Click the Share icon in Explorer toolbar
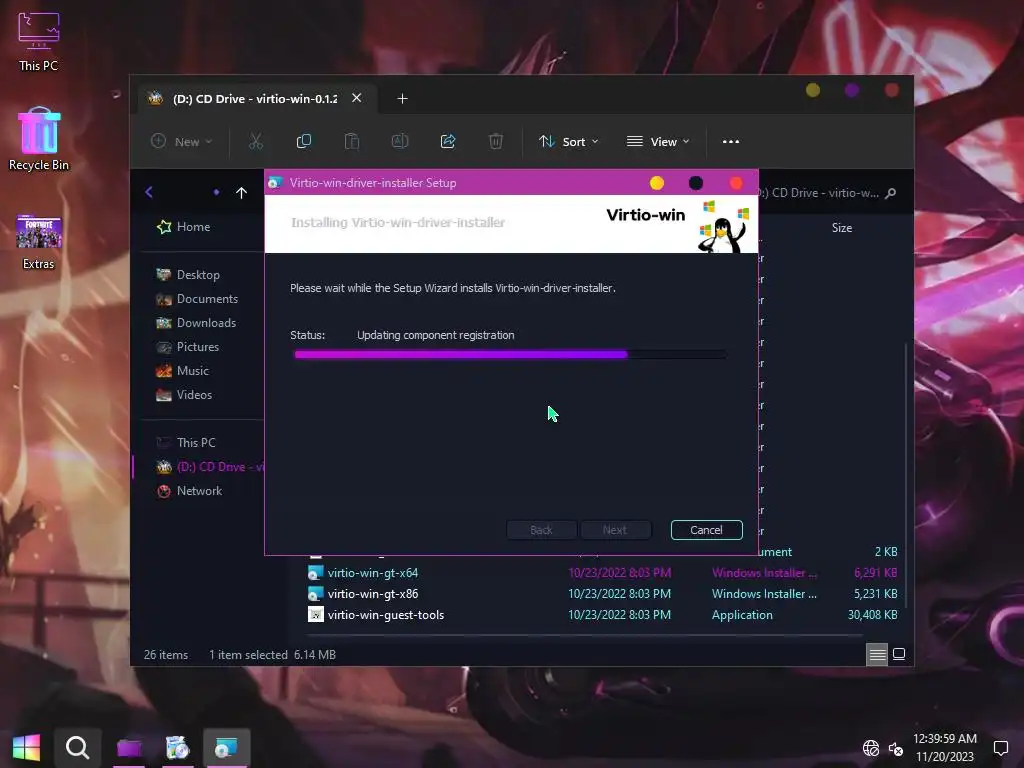Screen dimensions: 1024x768 (x=448, y=142)
